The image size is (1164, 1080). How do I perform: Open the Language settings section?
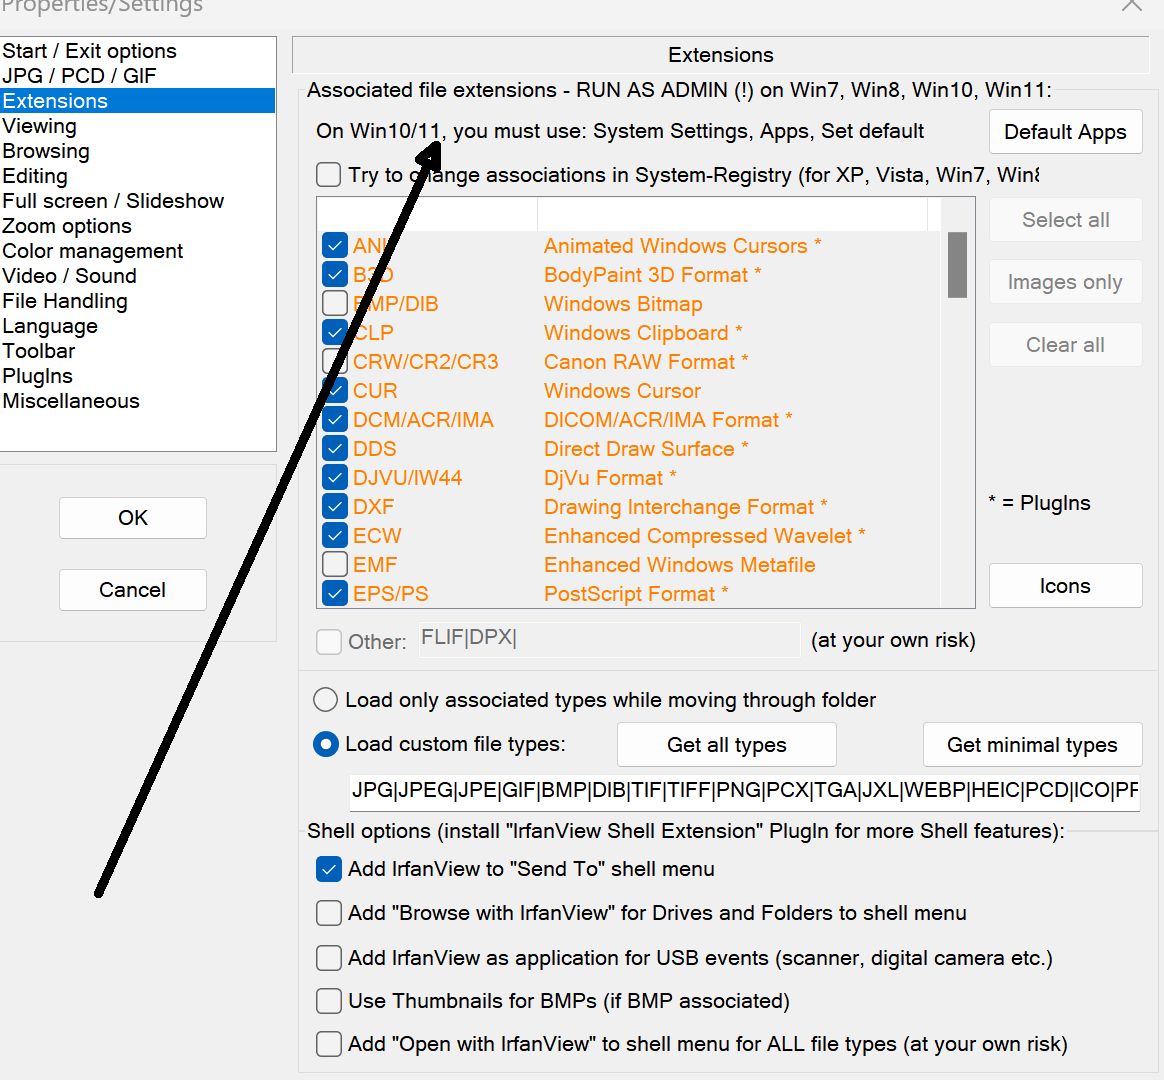(x=50, y=325)
